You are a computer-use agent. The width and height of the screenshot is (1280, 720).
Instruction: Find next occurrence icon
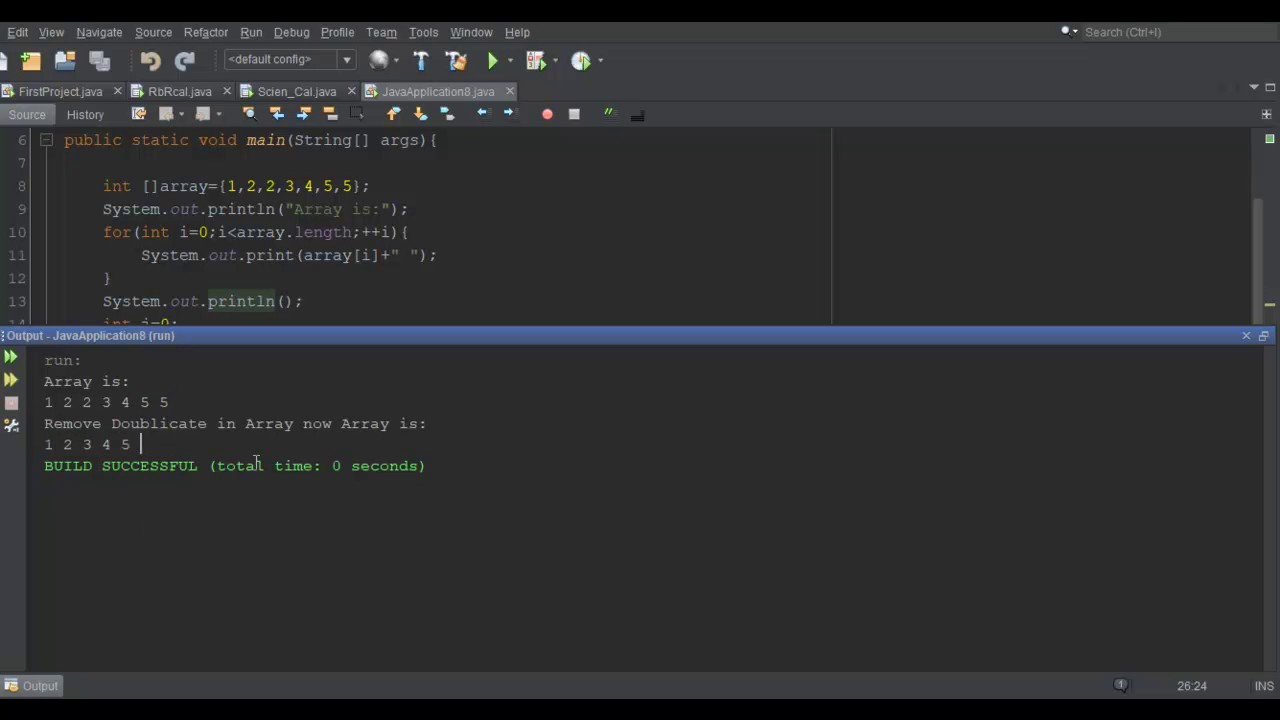click(304, 114)
